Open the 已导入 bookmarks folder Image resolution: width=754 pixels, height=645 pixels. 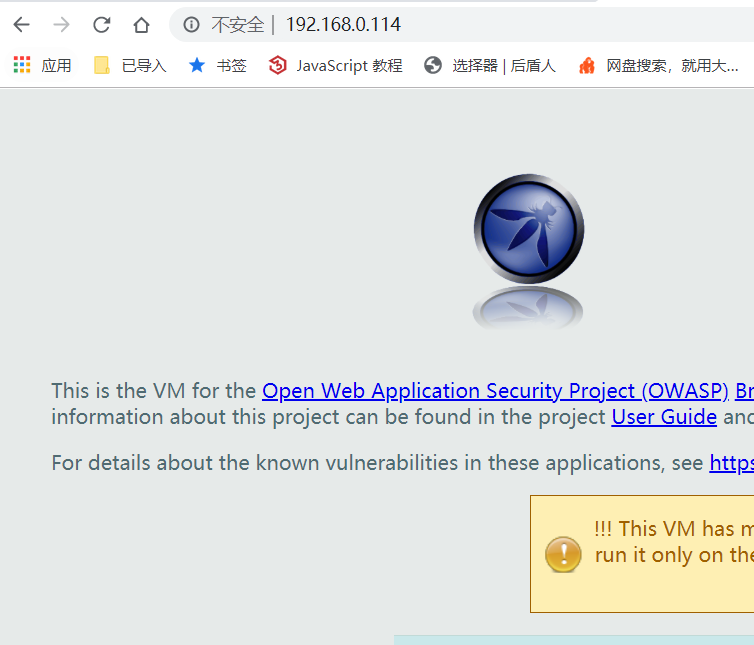pos(130,65)
